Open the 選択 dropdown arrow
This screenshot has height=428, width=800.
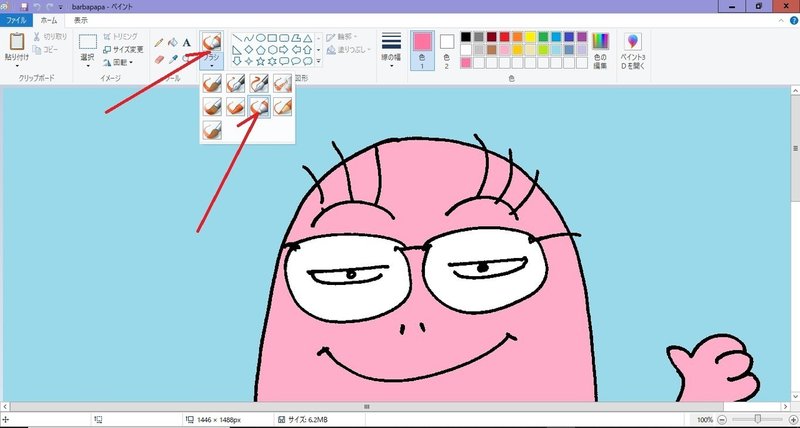[88, 66]
